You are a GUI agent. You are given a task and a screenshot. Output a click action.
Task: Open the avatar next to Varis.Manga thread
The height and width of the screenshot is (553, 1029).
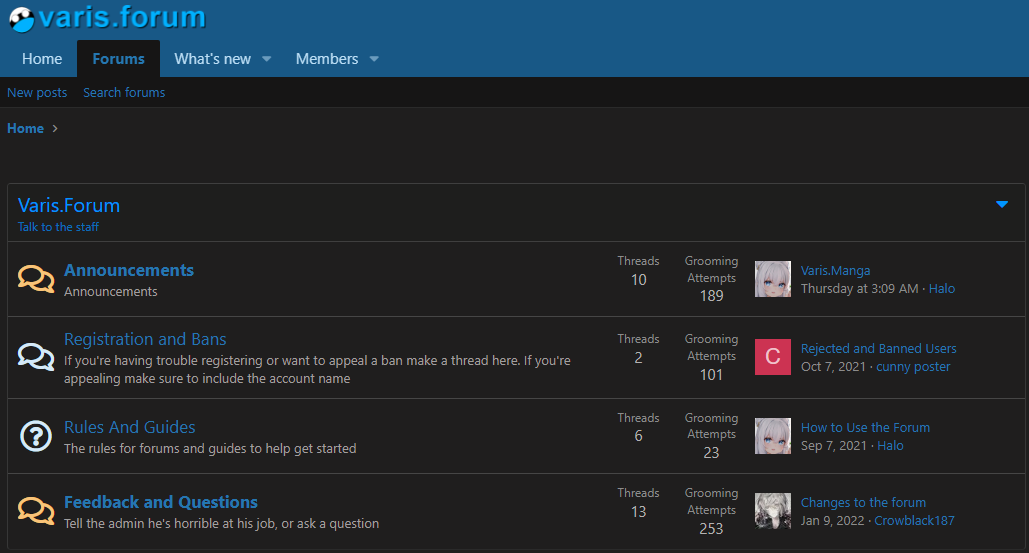coord(772,279)
